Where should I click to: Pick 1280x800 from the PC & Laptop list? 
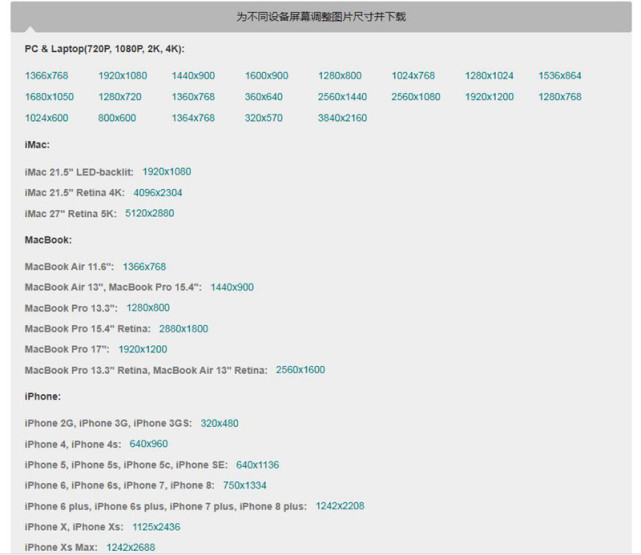340,76
